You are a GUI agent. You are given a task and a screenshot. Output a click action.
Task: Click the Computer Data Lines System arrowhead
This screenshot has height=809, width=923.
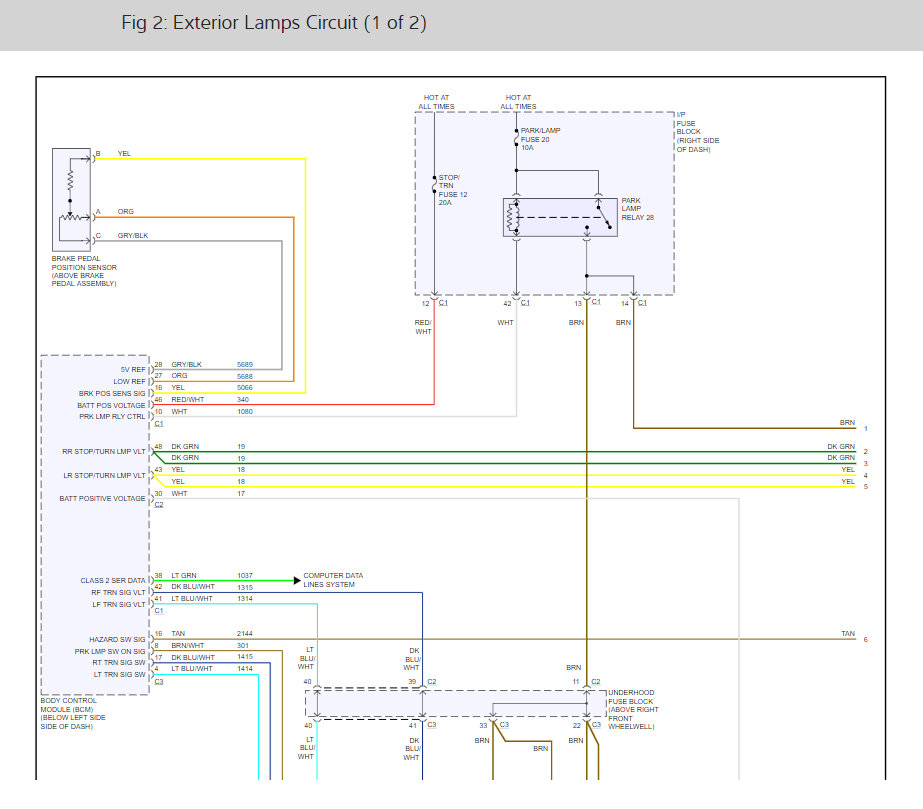tap(296, 579)
